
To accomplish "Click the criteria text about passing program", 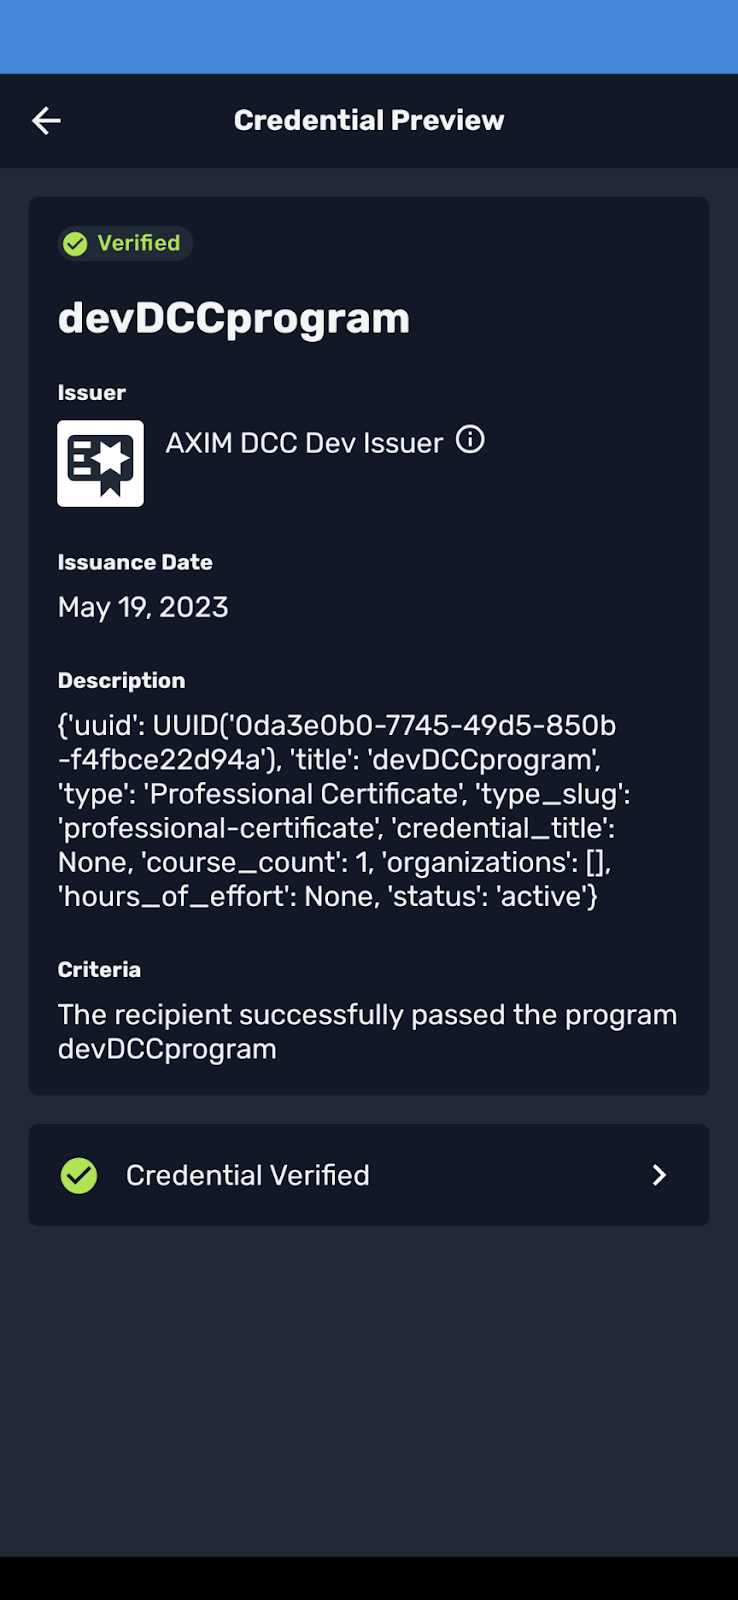I will (367, 1031).
